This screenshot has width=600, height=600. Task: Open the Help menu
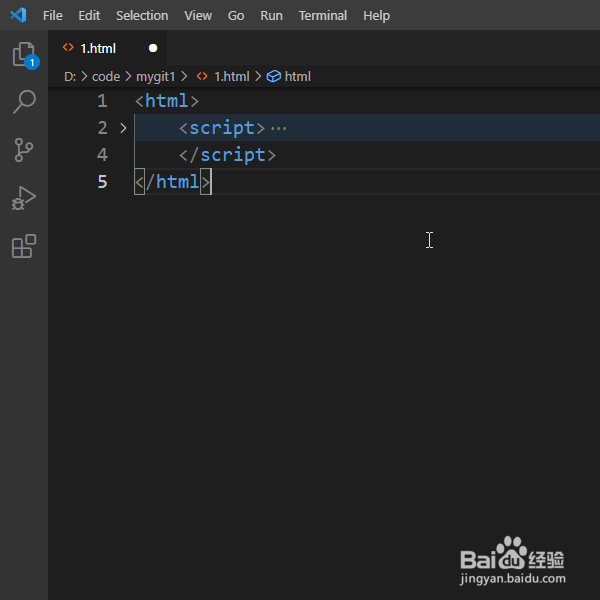[377, 16]
